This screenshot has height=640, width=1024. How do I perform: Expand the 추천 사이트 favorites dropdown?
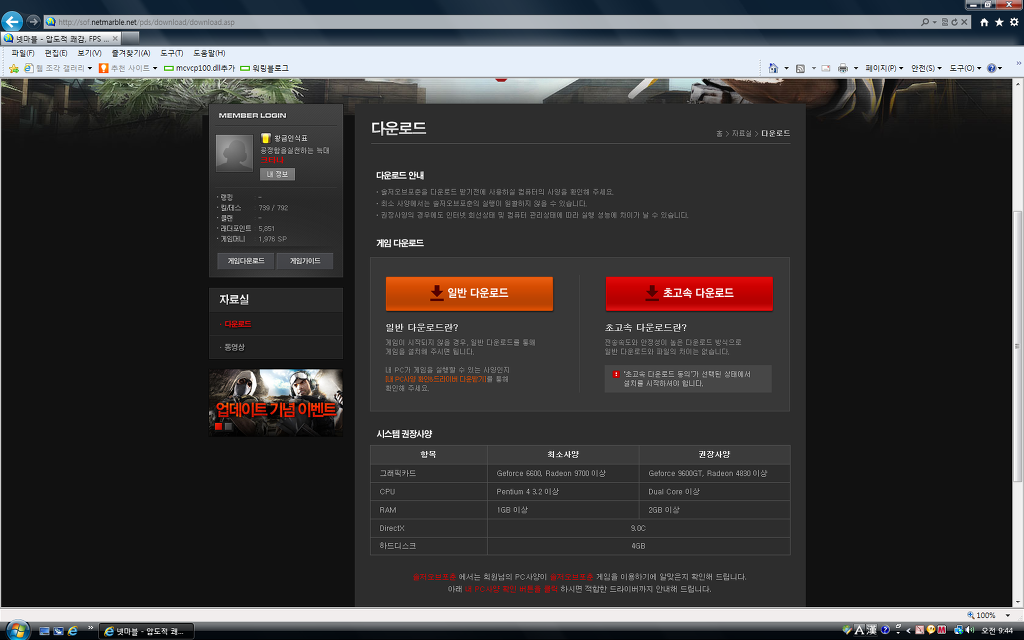click(x=155, y=69)
